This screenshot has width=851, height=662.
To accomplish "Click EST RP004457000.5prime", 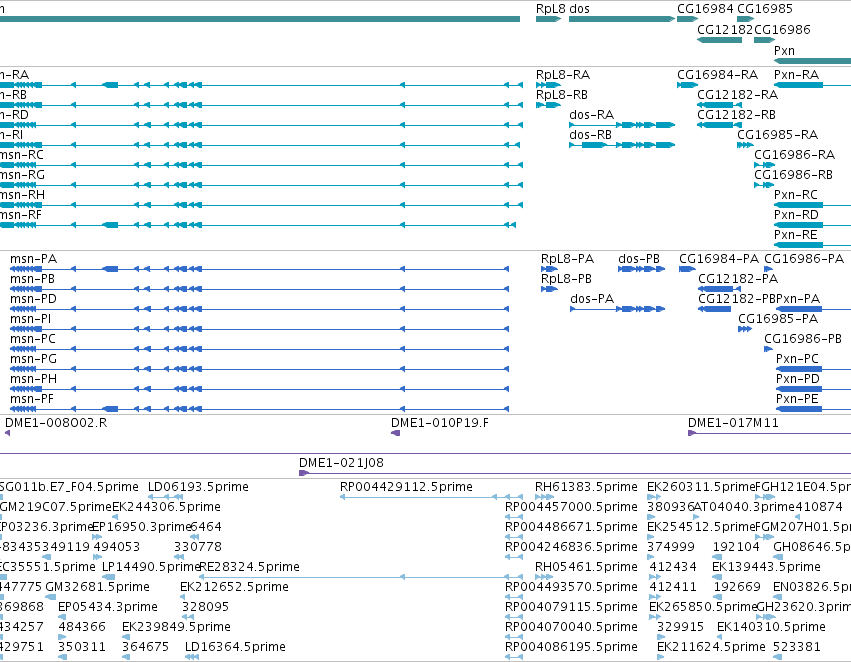I will [x=571, y=507].
